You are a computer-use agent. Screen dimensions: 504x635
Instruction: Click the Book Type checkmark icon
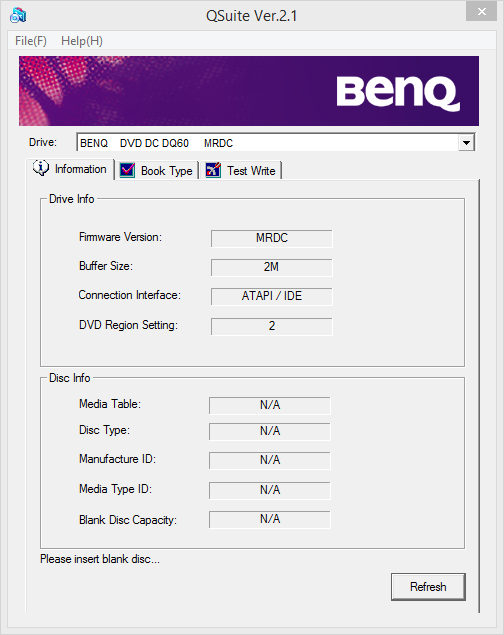128,170
